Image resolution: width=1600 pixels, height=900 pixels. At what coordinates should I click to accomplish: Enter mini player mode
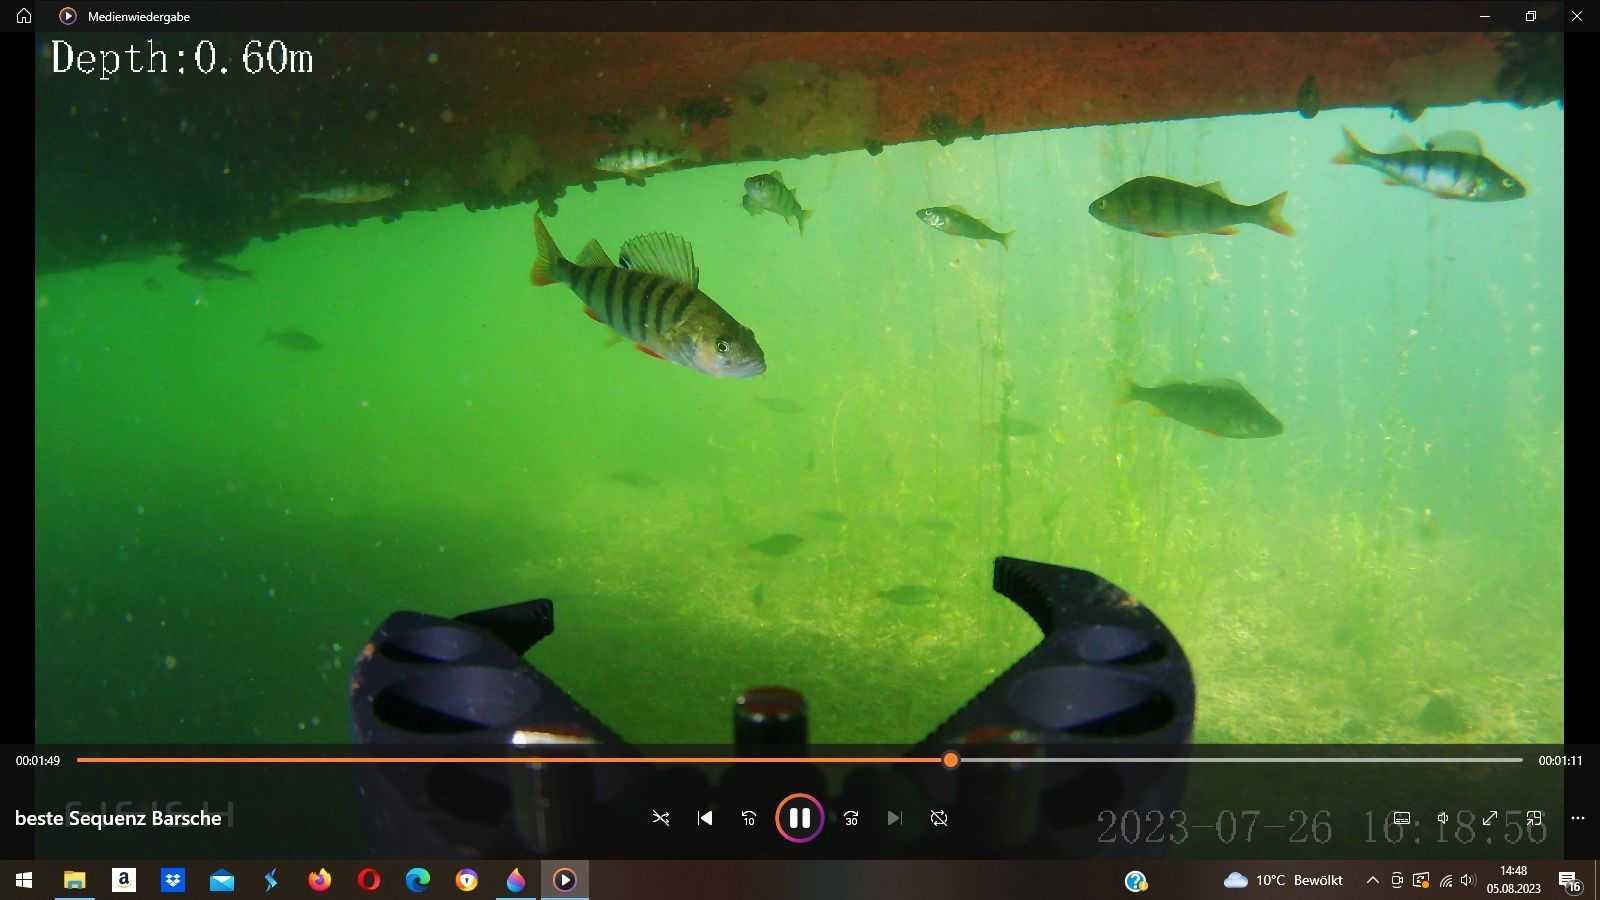tap(1534, 818)
